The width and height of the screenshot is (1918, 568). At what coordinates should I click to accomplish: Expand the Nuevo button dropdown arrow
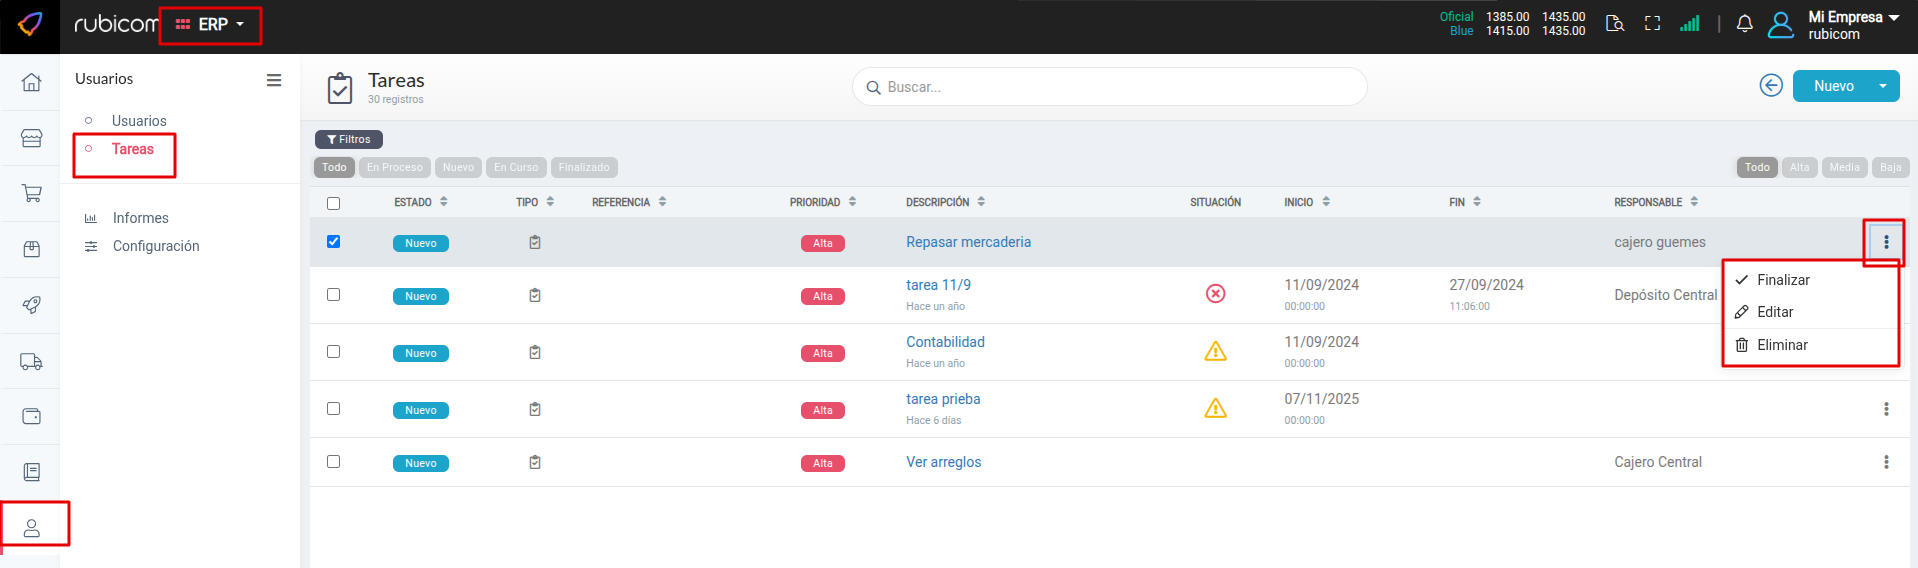pos(1882,86)
